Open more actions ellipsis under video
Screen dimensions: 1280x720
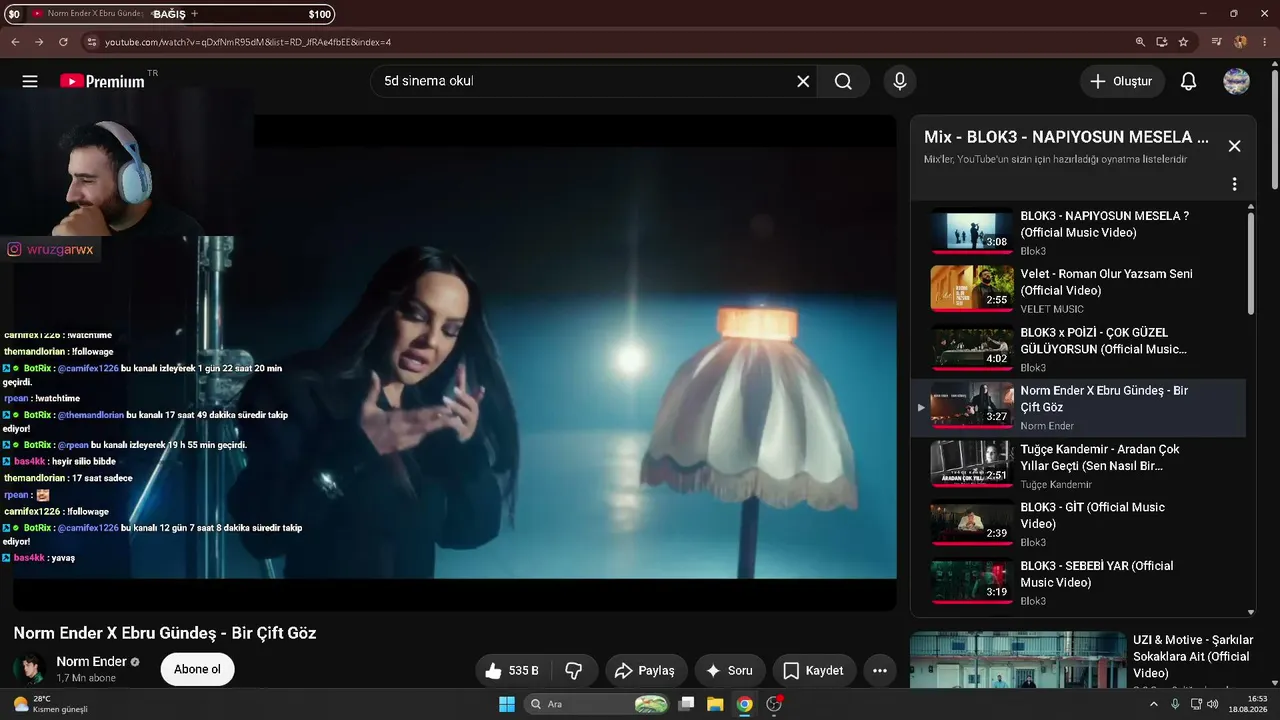tap(880, 670)
